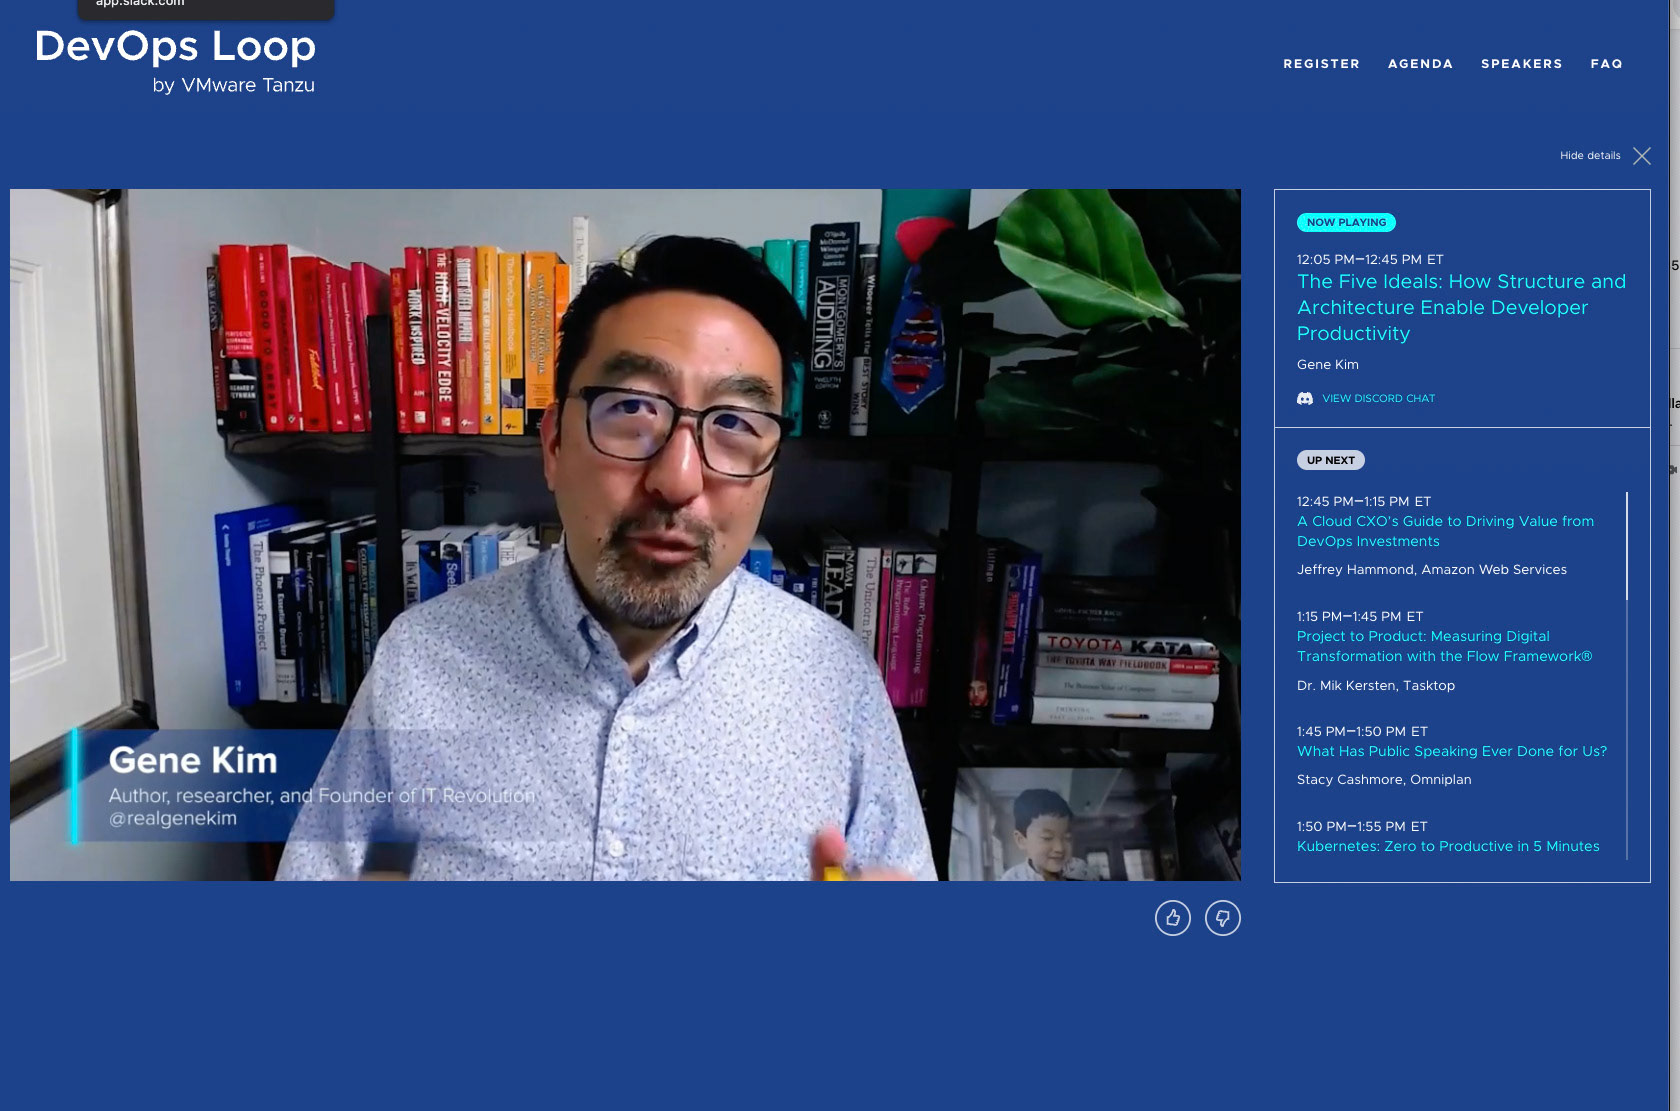Click the UP NEXT badge
This screenshot has height=1111, width=1680.
coord(1330,460)
